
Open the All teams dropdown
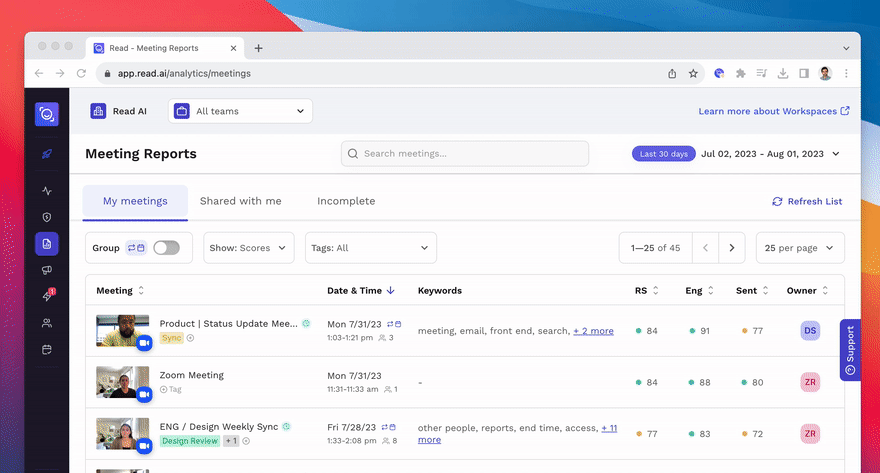click(240, 111)
